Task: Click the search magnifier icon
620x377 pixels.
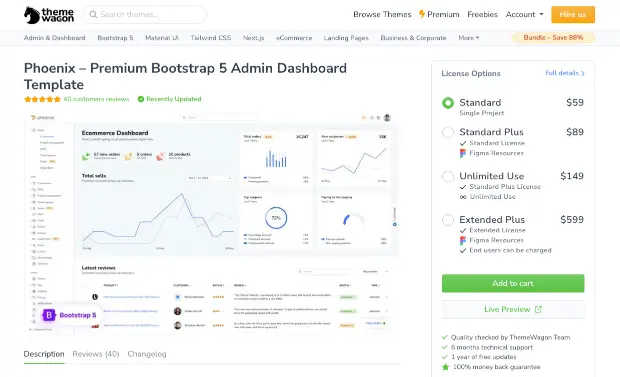Action: point(93,15)
